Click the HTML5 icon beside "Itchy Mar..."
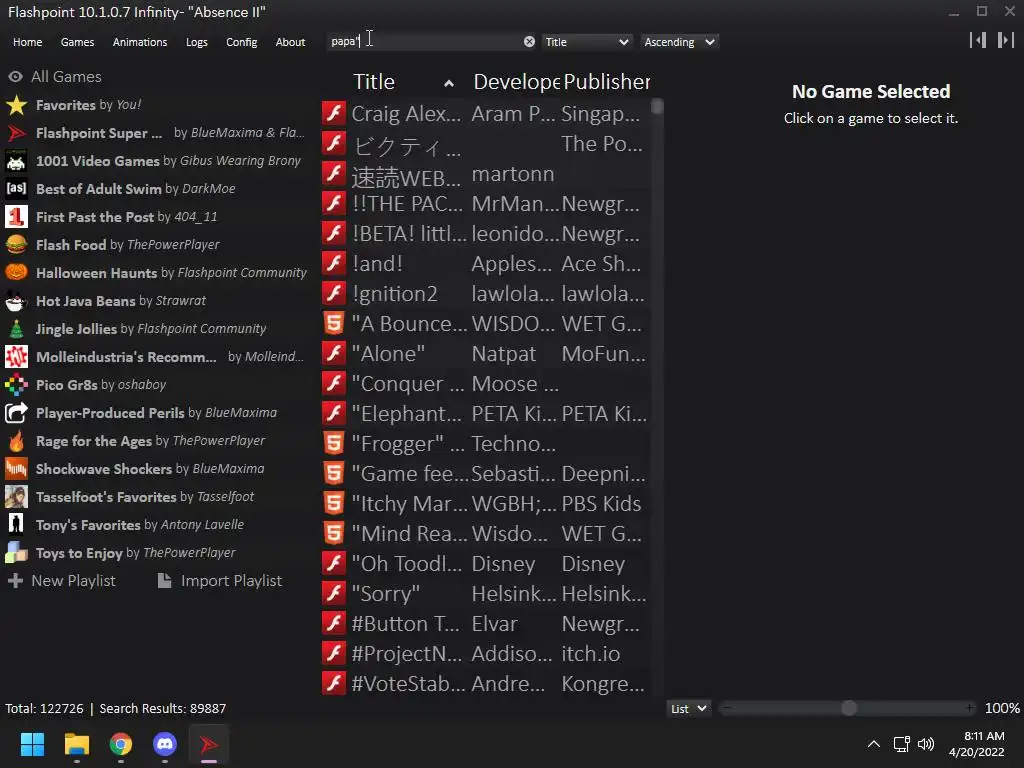The height and width of the screenshot is (768, 1024). [334, 504]
